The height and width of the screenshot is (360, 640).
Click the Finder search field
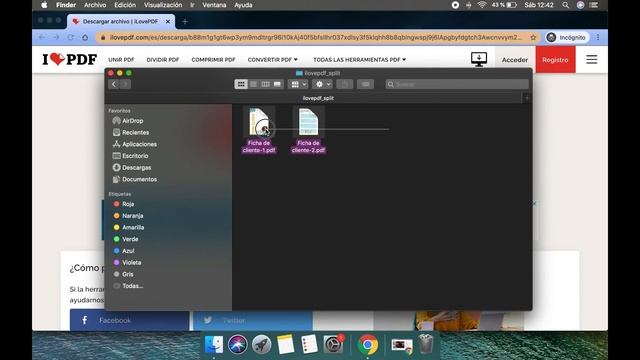tap(457, 84)
